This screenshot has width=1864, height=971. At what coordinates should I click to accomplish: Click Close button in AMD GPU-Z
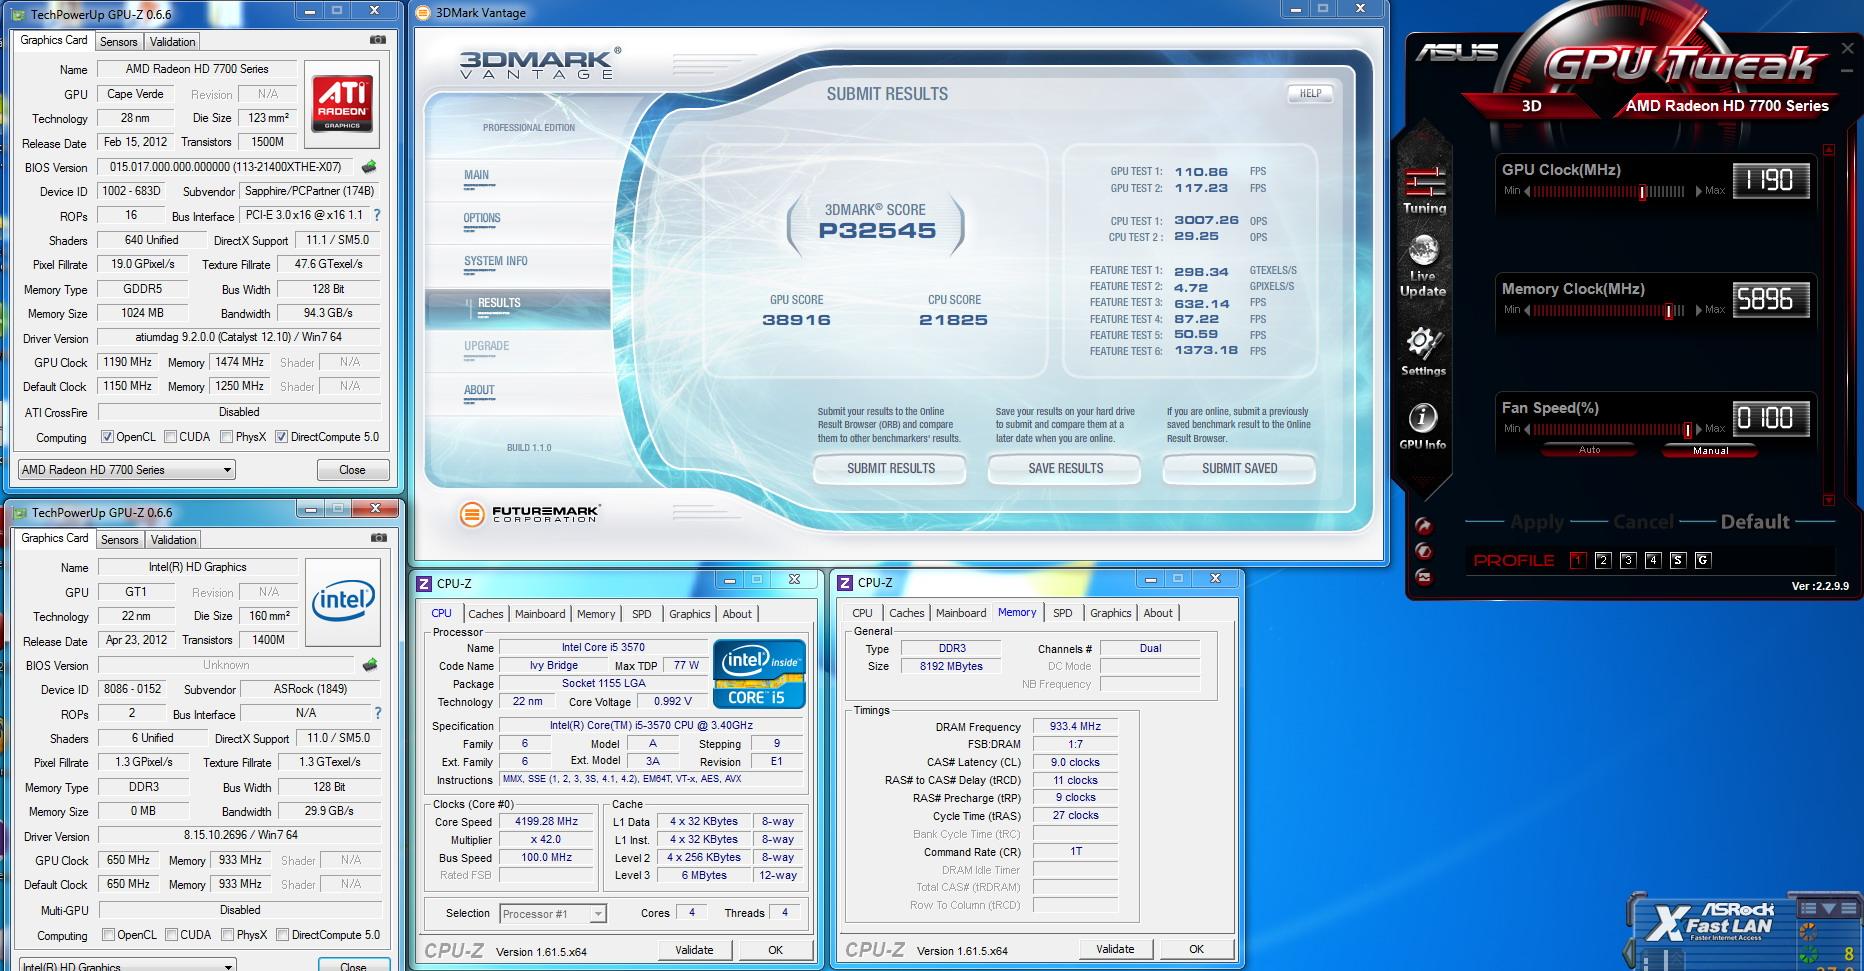click(x=352, y=470)
